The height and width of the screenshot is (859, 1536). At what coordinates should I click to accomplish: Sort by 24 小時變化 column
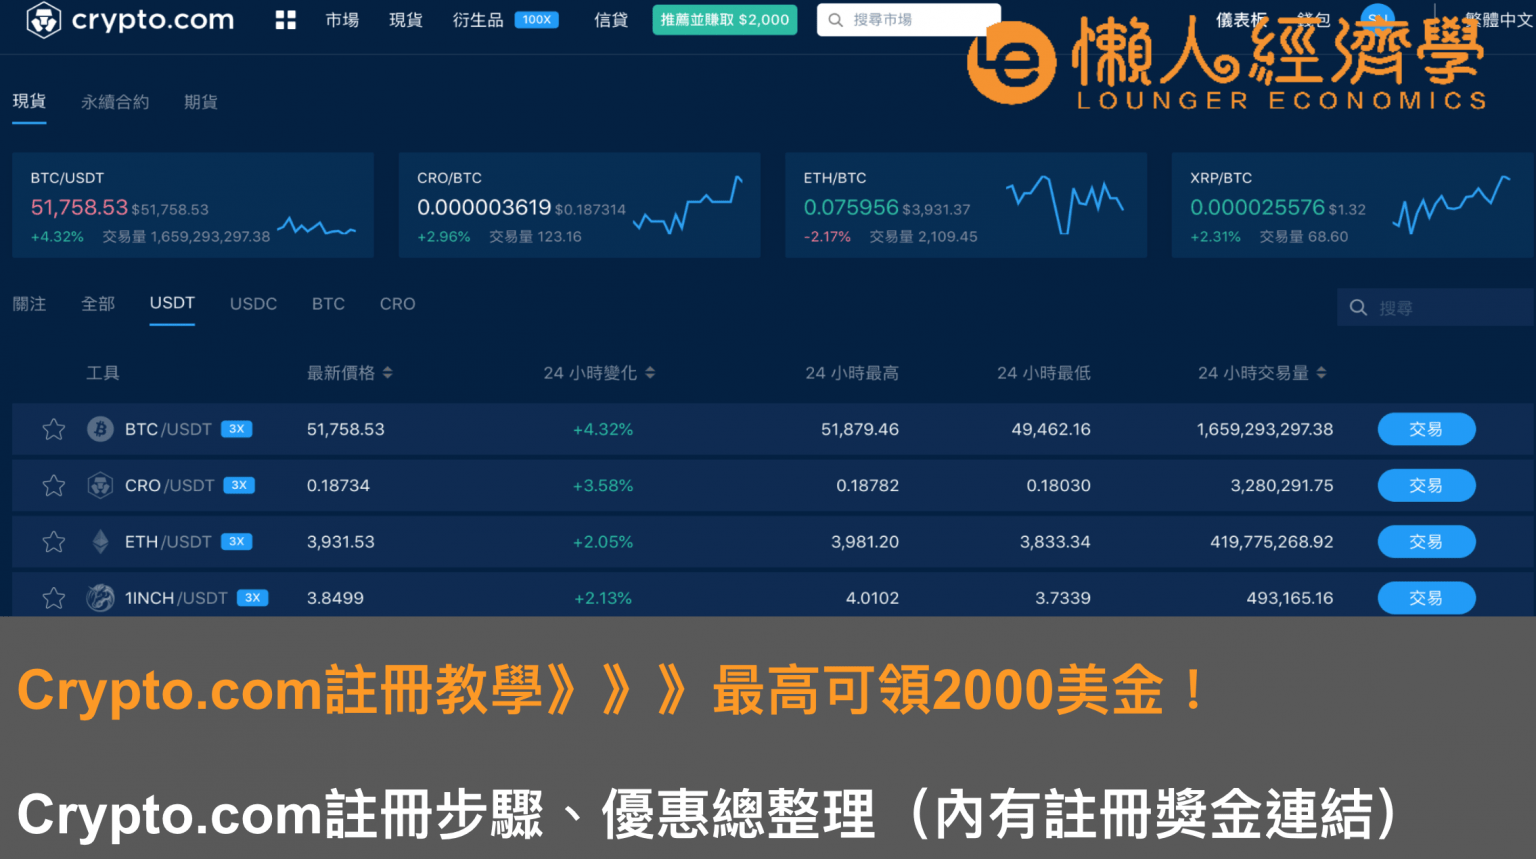pos(650,373)
